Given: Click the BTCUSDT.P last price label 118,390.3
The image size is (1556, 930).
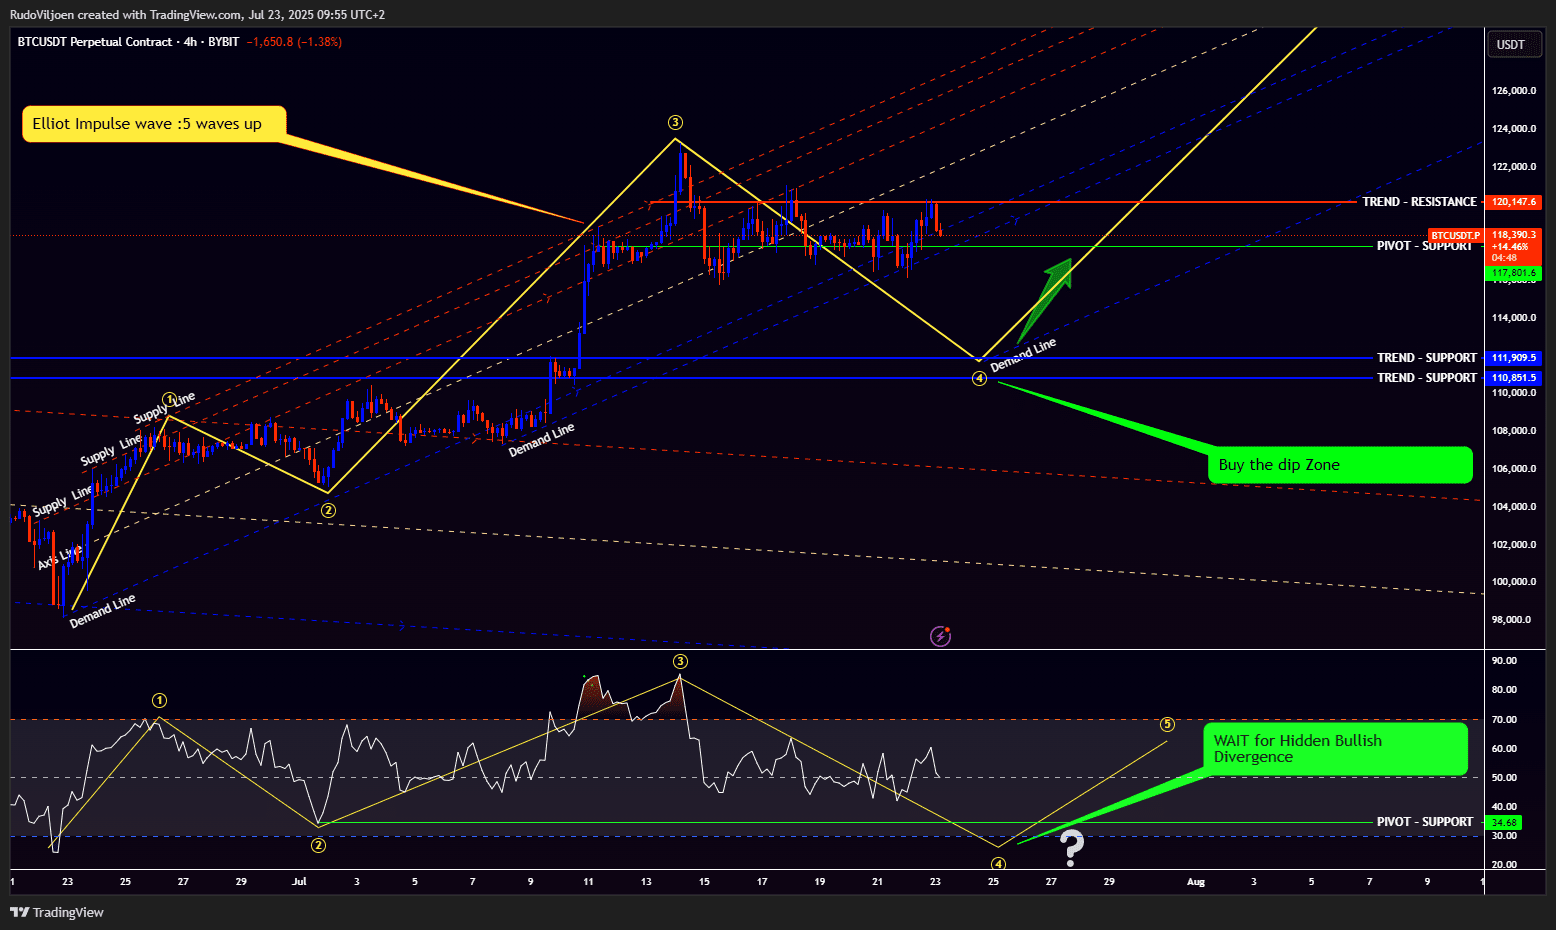Looking at the screenshot, I should click(x=1513, y=235).
